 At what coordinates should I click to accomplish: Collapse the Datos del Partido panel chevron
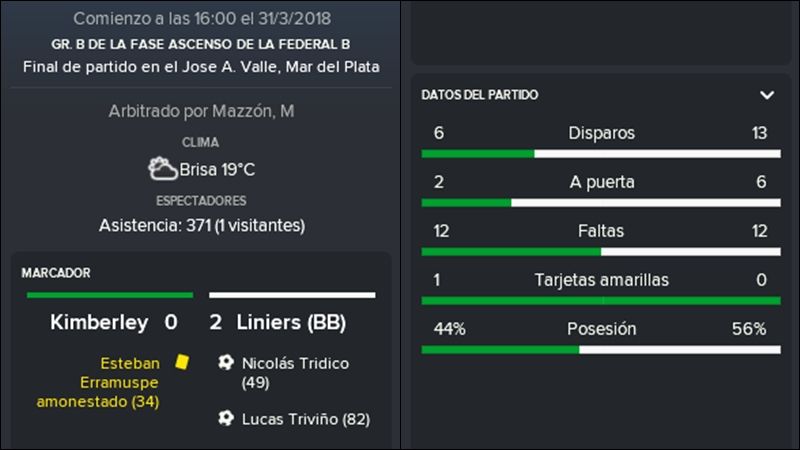pos(767,95)
